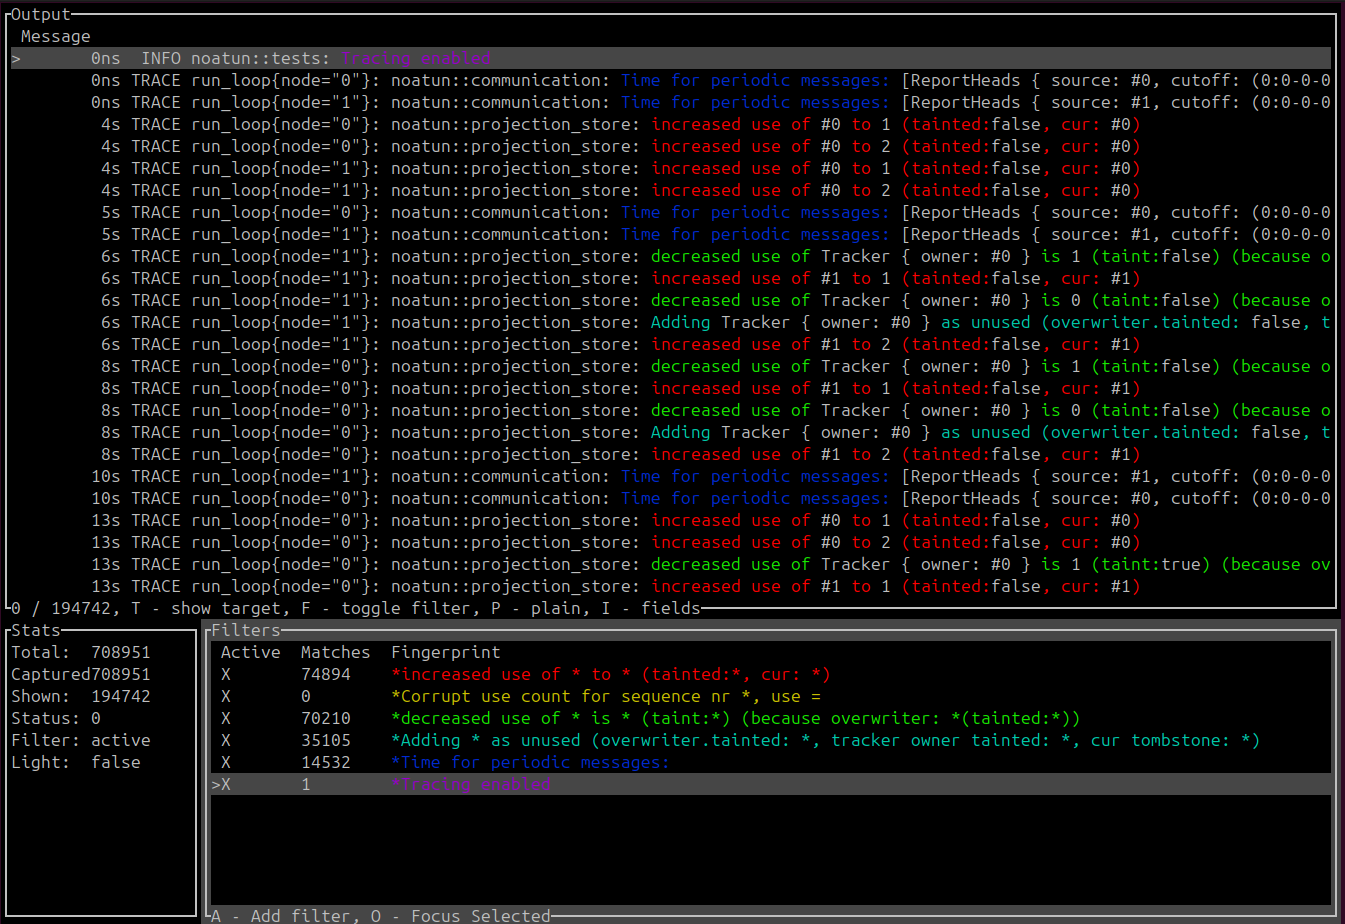Click the '>' selection marker in Output panel

[16, 59]
